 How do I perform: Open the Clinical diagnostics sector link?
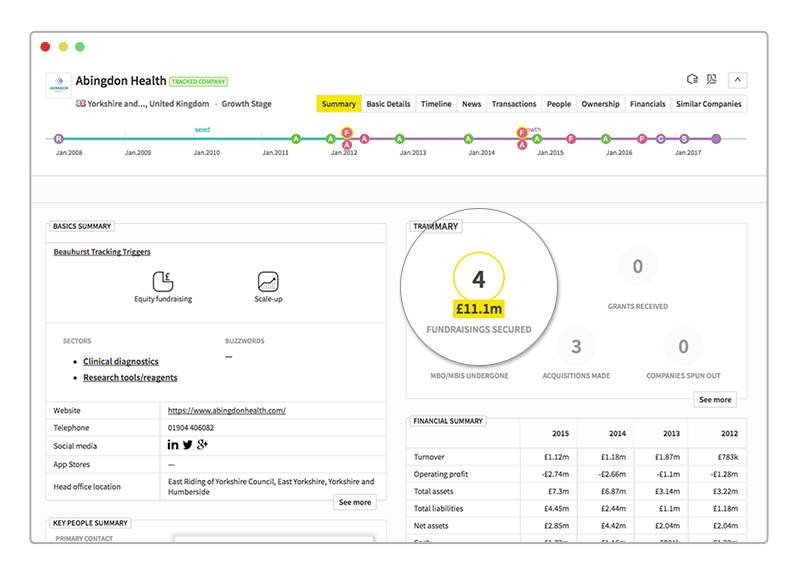click(x=121, y=361)
